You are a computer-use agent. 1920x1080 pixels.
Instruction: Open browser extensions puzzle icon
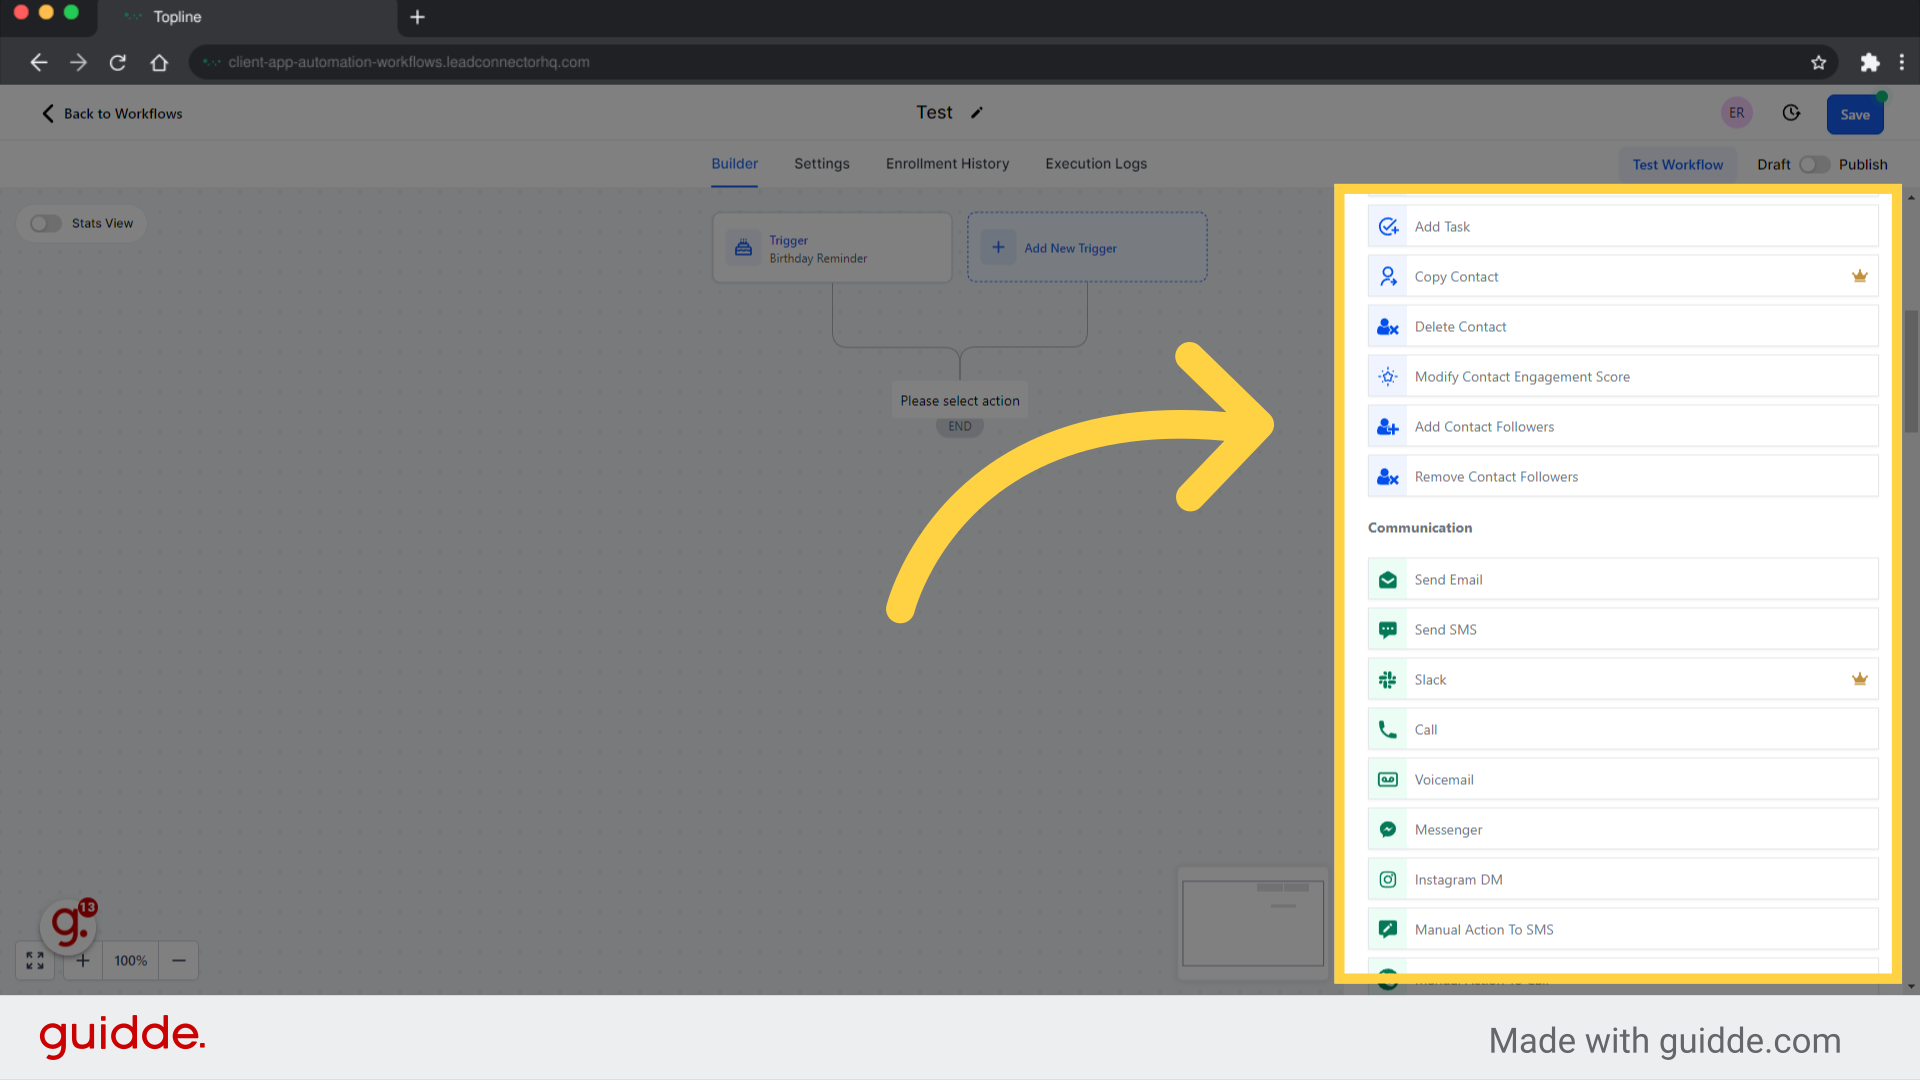click(1869, 62)
